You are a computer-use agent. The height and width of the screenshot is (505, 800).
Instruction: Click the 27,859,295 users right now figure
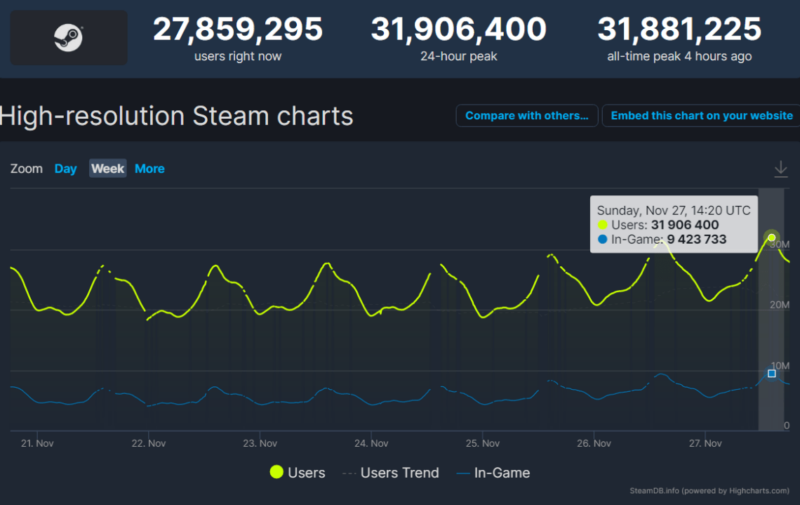point(238,29)
